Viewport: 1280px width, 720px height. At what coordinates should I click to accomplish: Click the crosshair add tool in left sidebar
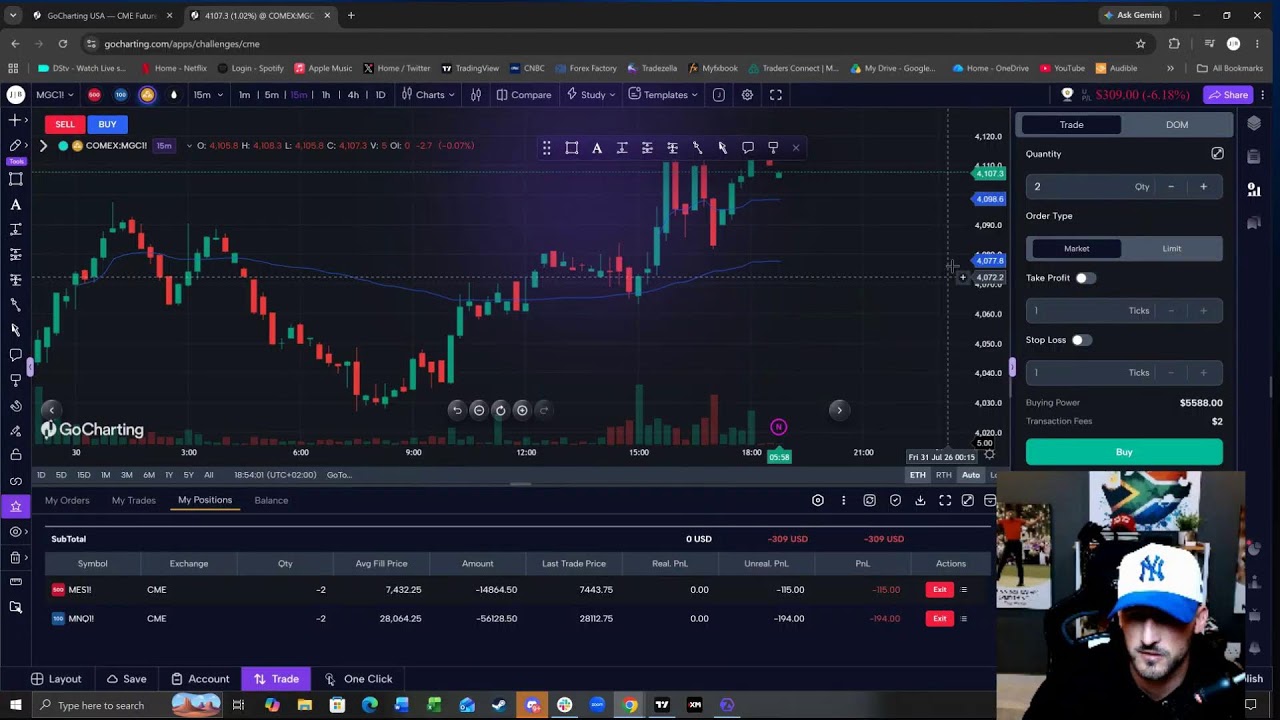click(15, 120)
